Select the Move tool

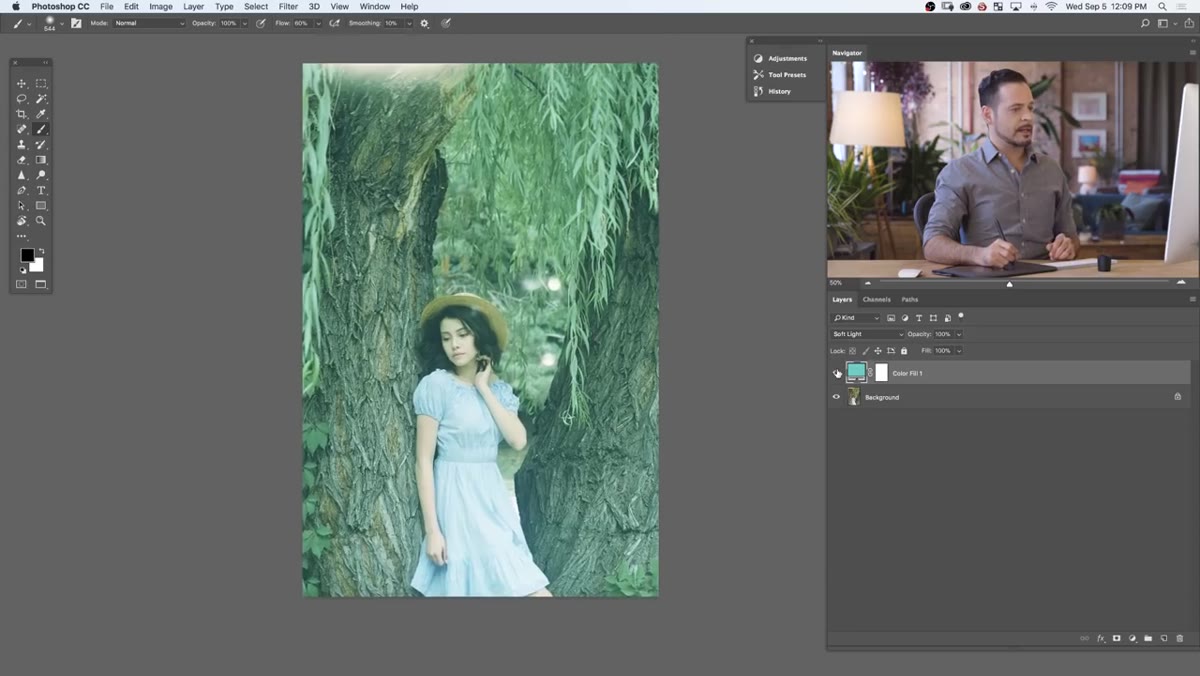click(x=21, y=84)
